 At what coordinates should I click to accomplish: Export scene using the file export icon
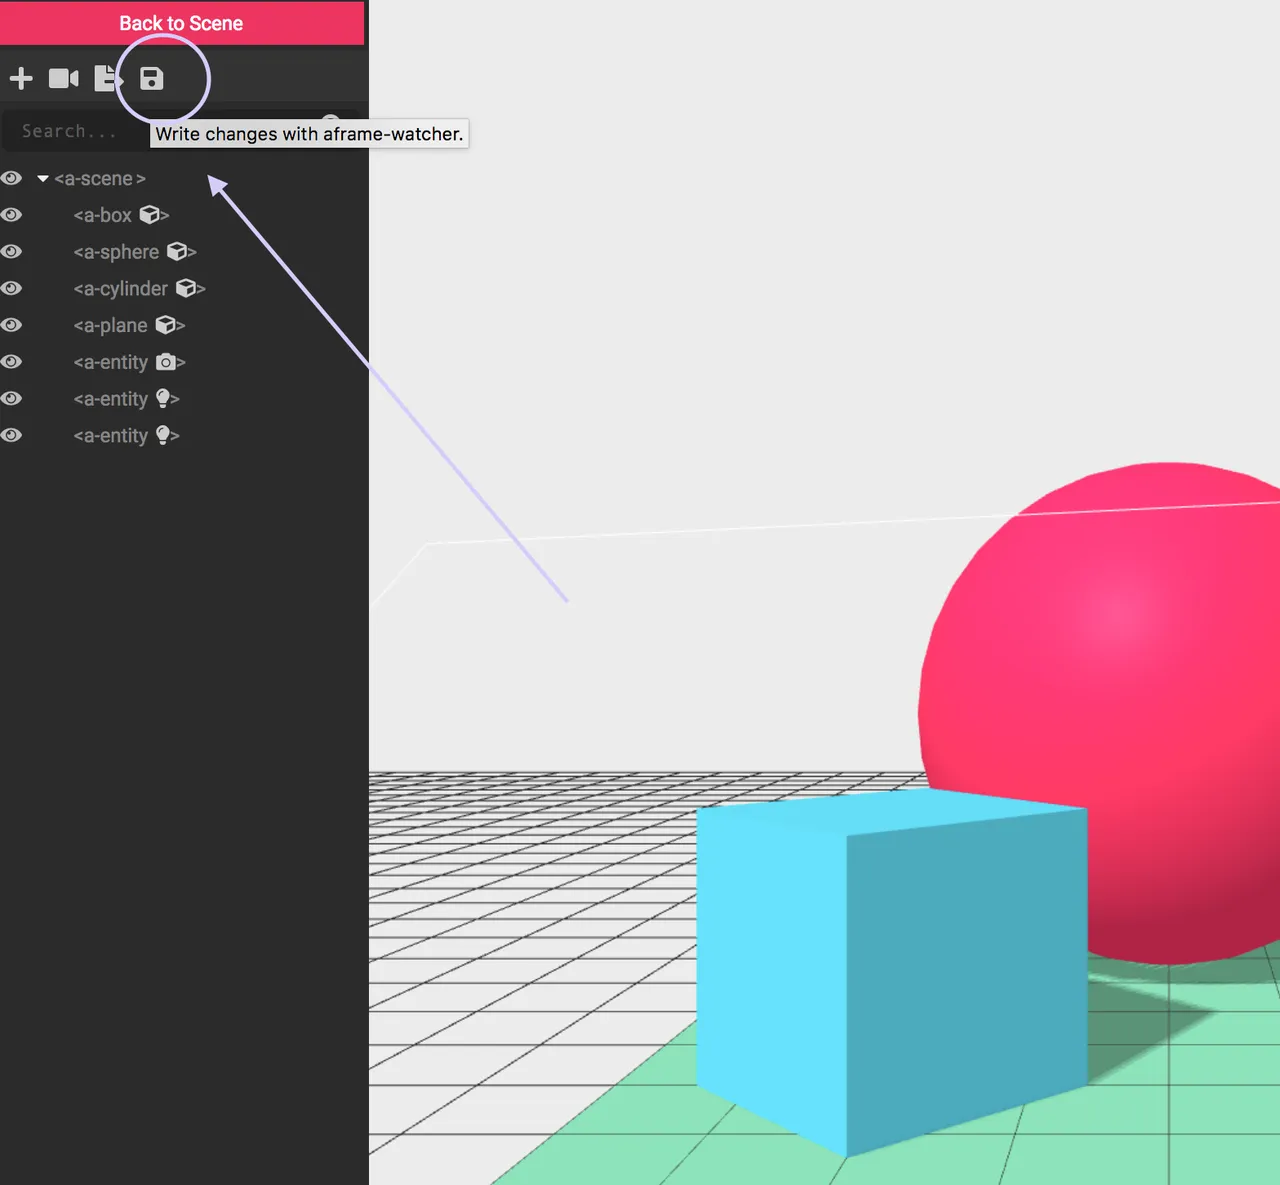point(107,78)
